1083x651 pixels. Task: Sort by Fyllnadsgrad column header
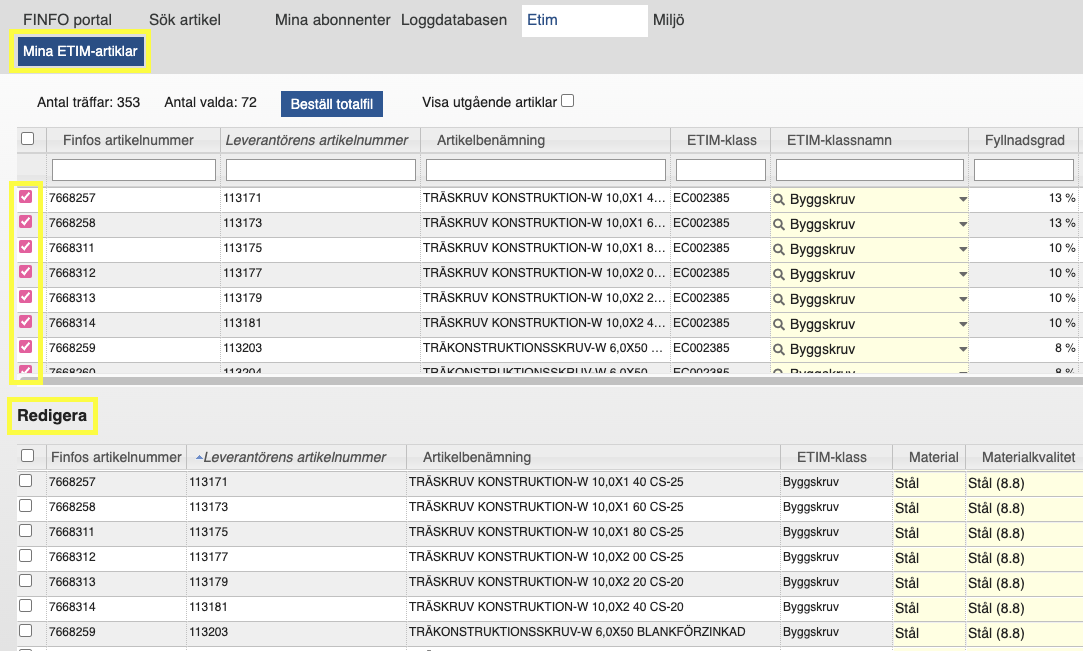[x=1023, y=140]
